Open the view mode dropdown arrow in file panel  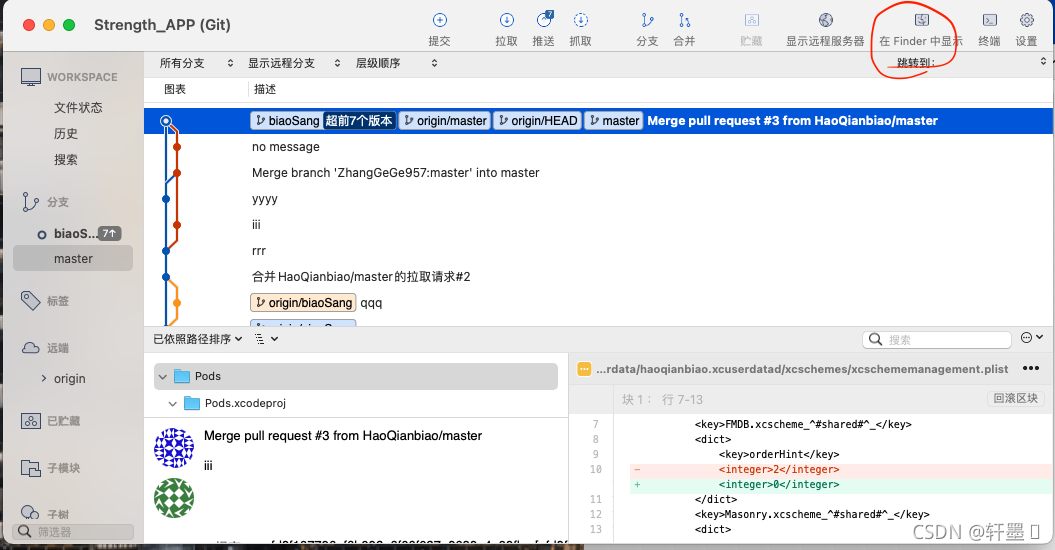(275, 339)
